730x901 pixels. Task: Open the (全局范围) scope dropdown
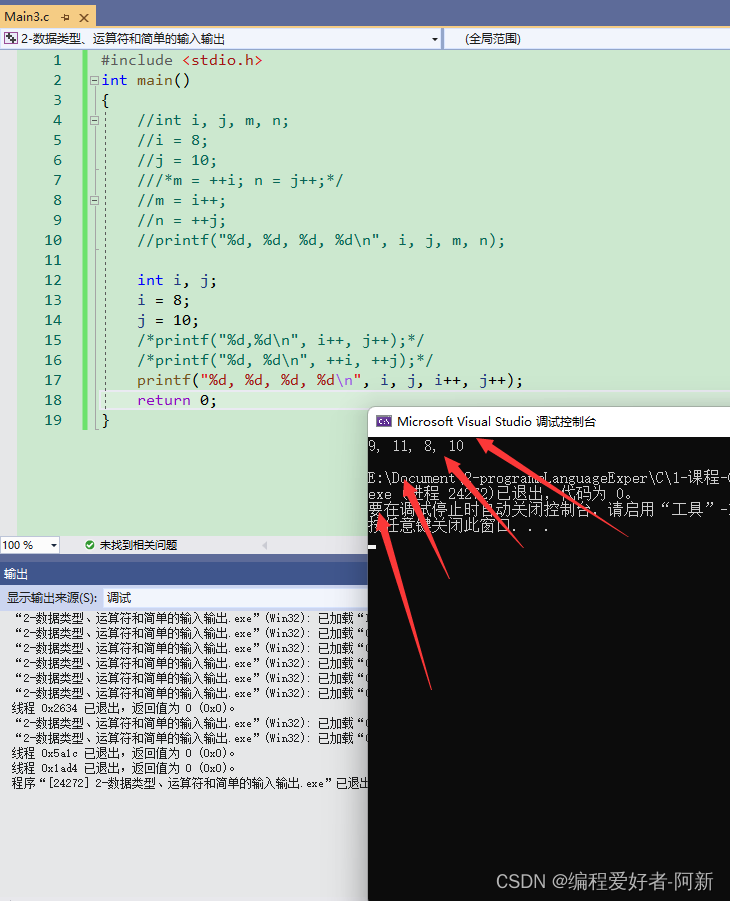click(x=586, y=39)
